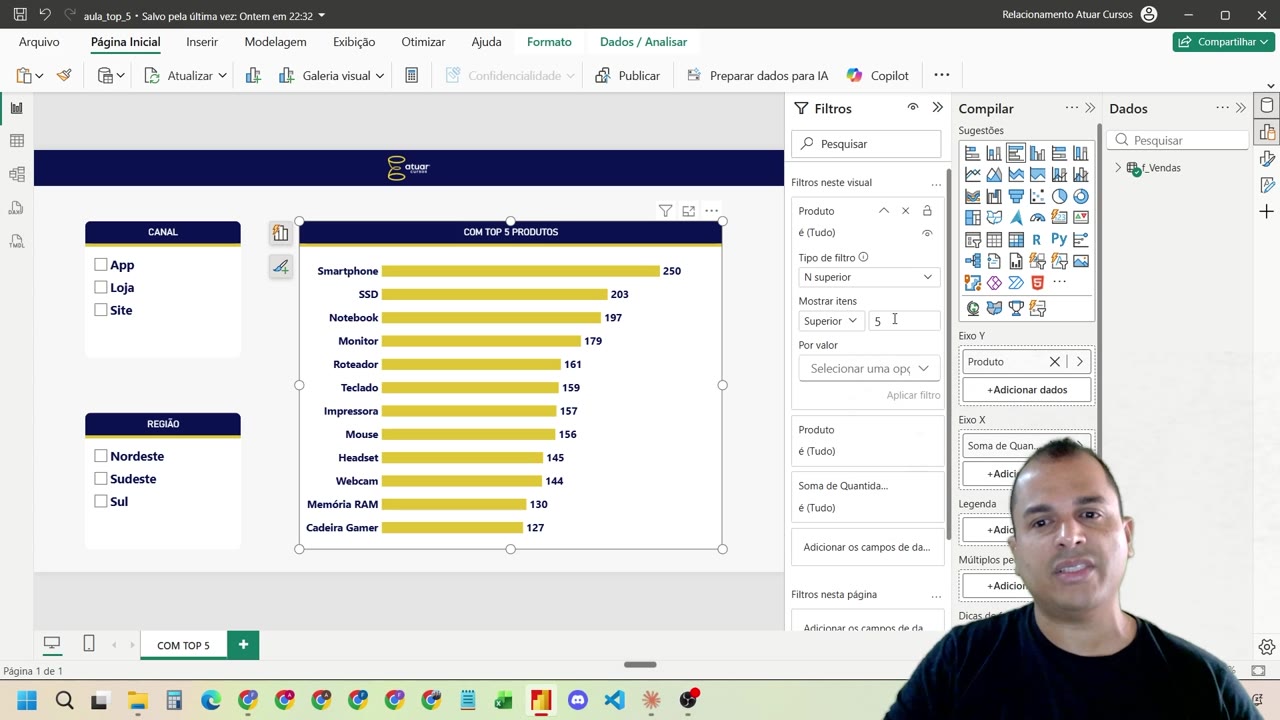Open the Tipo de filtro dropdown
The width and height of the screenshot is (1280, 720).
click(868, 277)
